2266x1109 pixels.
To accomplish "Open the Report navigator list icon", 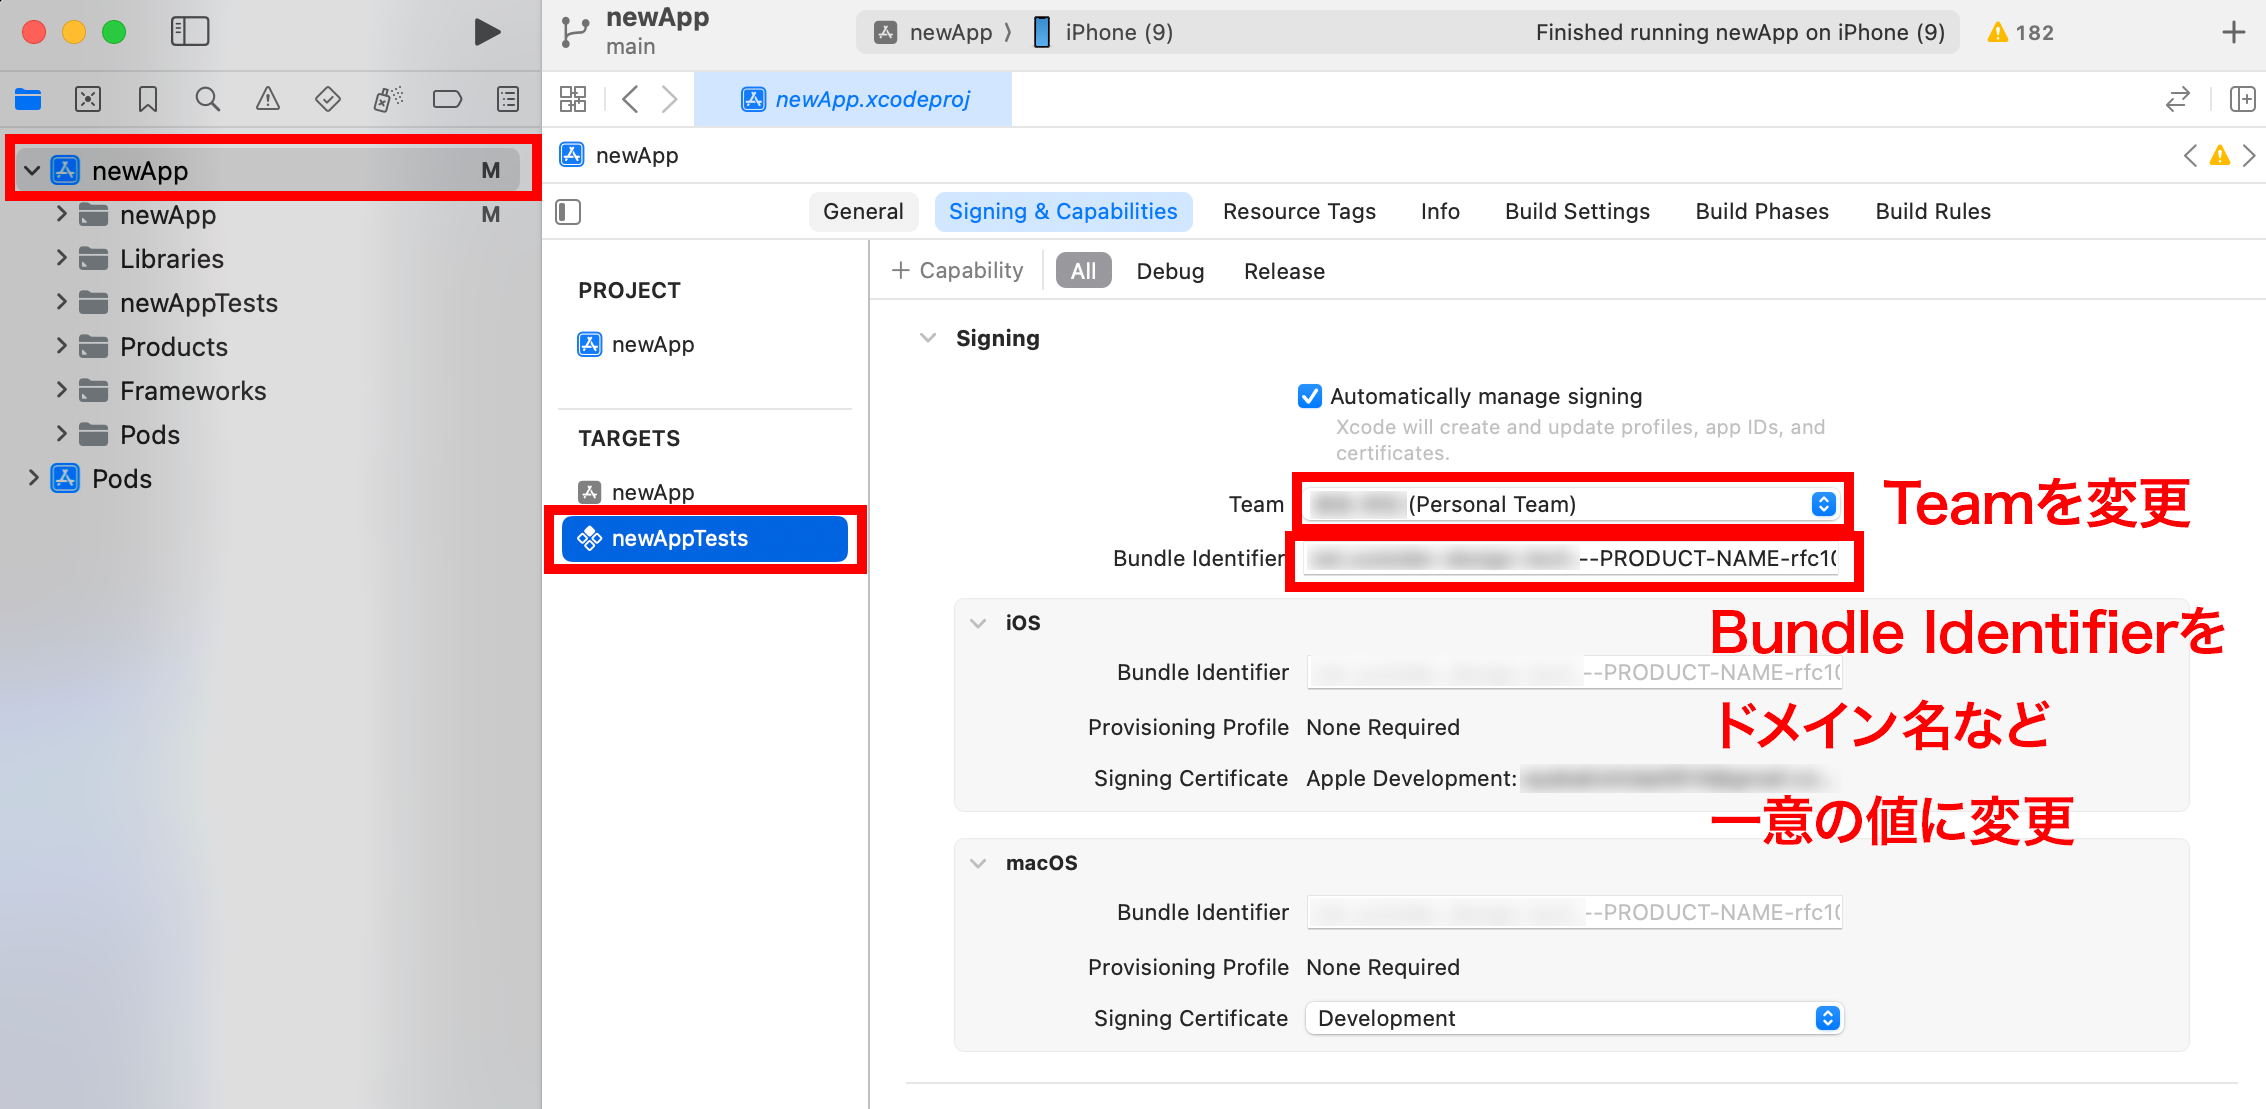I will (507, 99).
